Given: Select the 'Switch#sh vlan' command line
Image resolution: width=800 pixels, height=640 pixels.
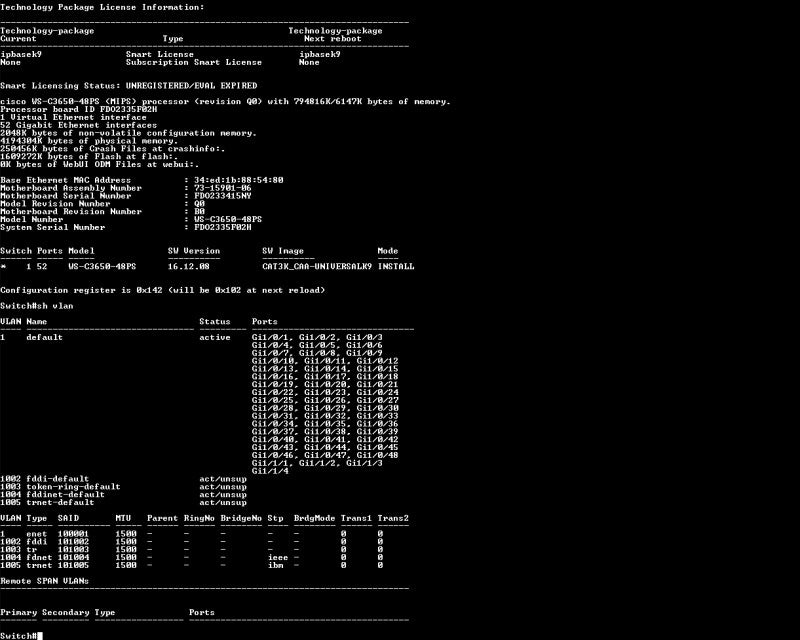Looking at the screenshot, I should point(37,306).
